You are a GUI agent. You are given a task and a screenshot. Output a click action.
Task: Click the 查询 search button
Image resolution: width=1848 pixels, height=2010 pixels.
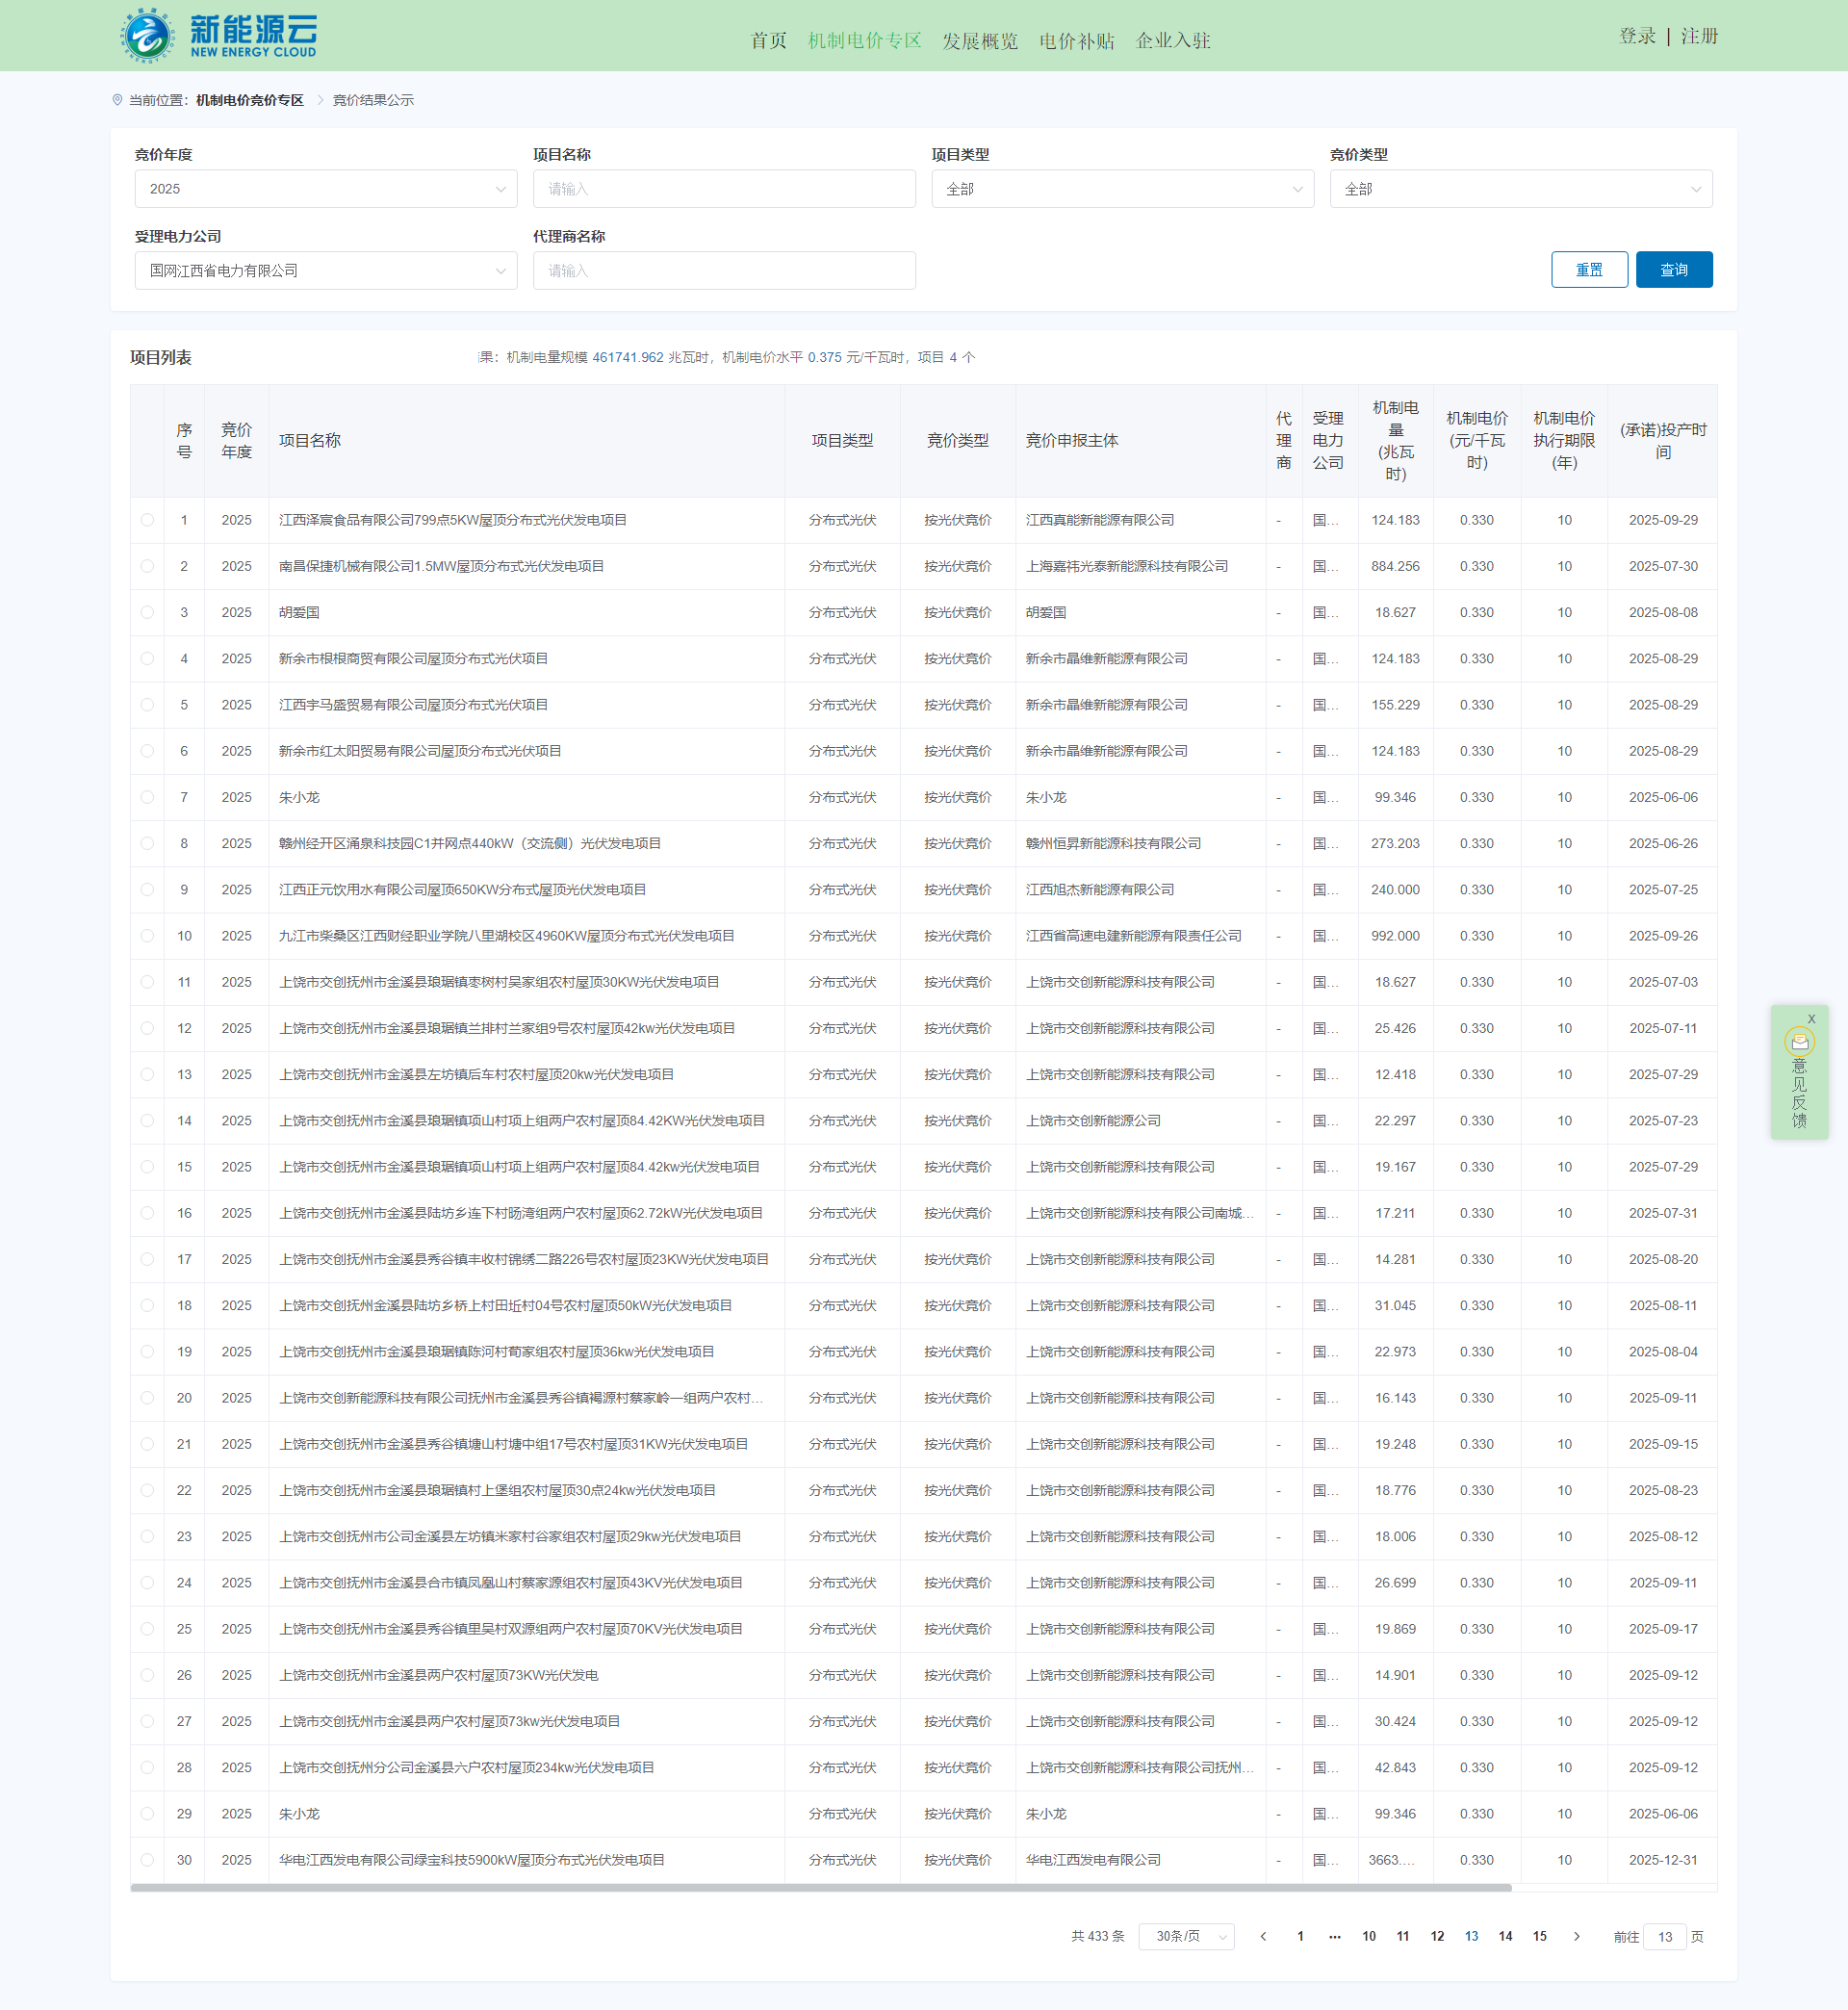(x=1673, y=270)
